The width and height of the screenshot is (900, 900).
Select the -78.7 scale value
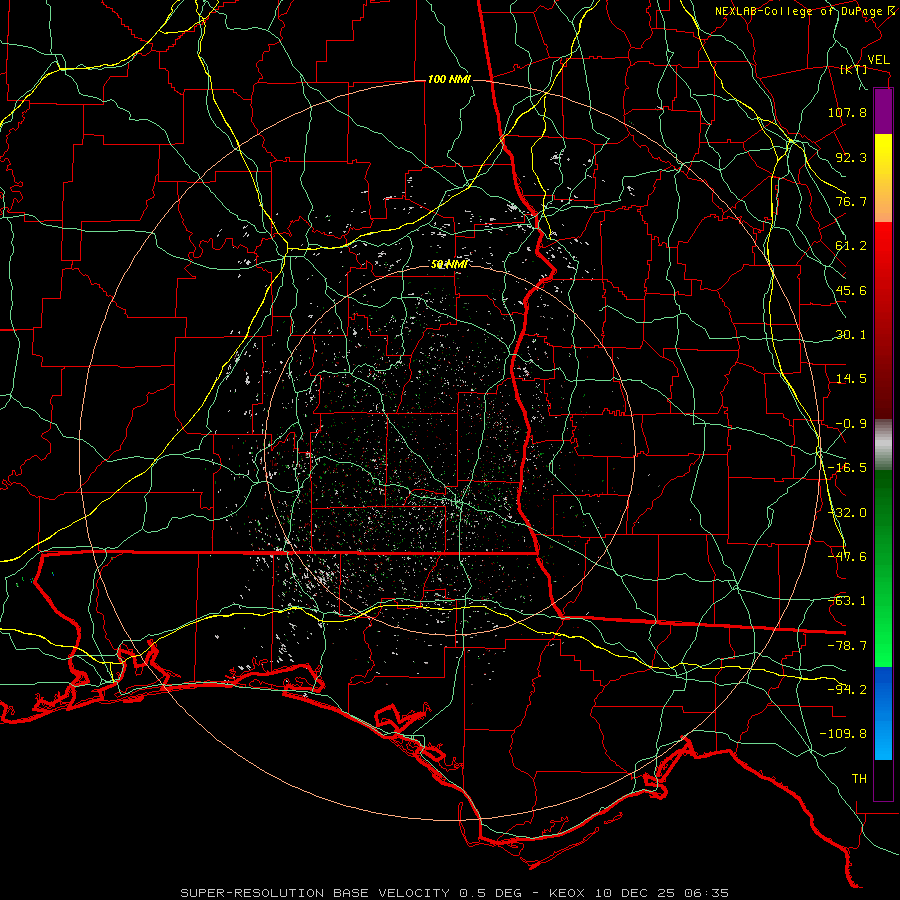point(847,646)
